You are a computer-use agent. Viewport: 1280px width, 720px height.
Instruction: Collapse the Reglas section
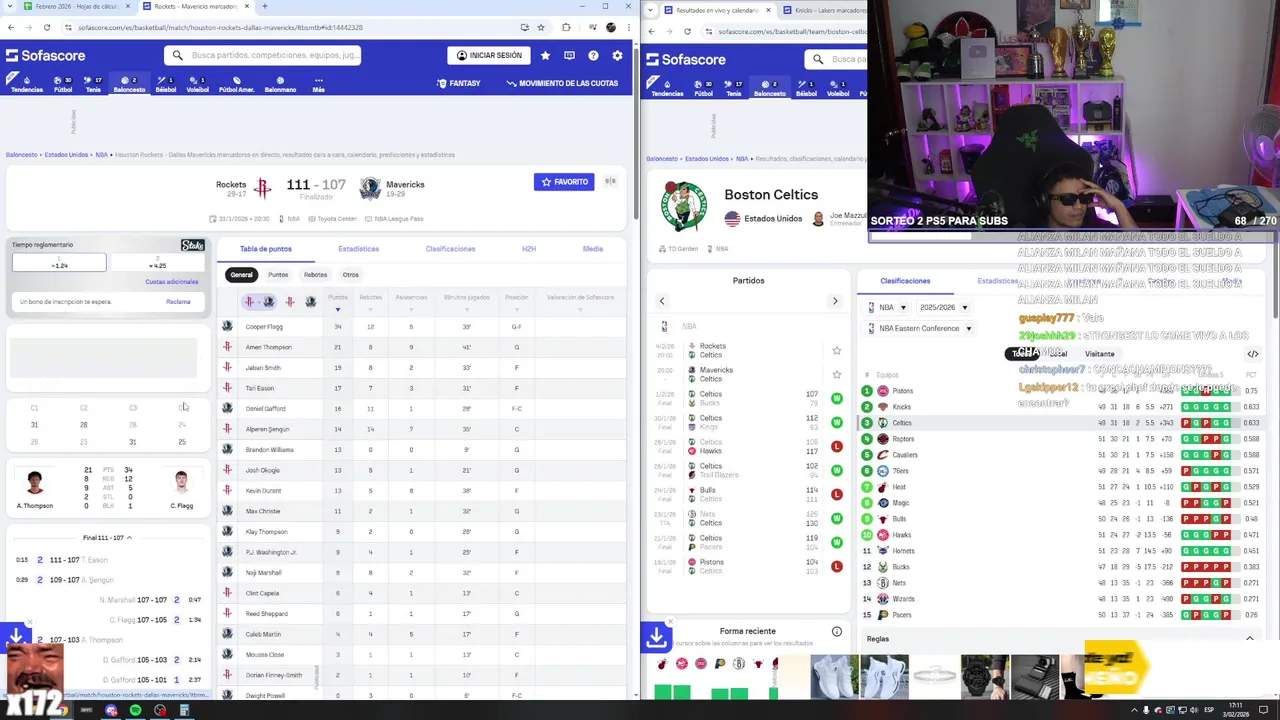click(1249, 638)
